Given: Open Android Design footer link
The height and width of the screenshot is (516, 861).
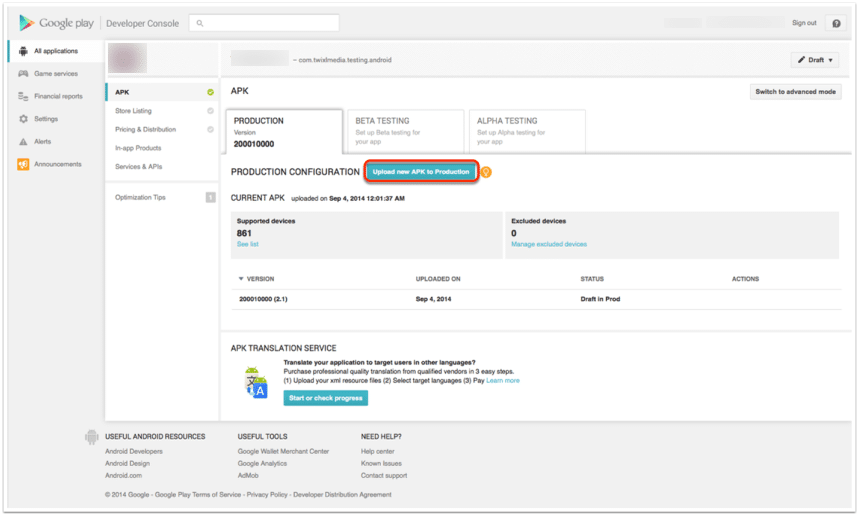Looking at the screenshot, I should pyautogui.click(x=127, y=464).
